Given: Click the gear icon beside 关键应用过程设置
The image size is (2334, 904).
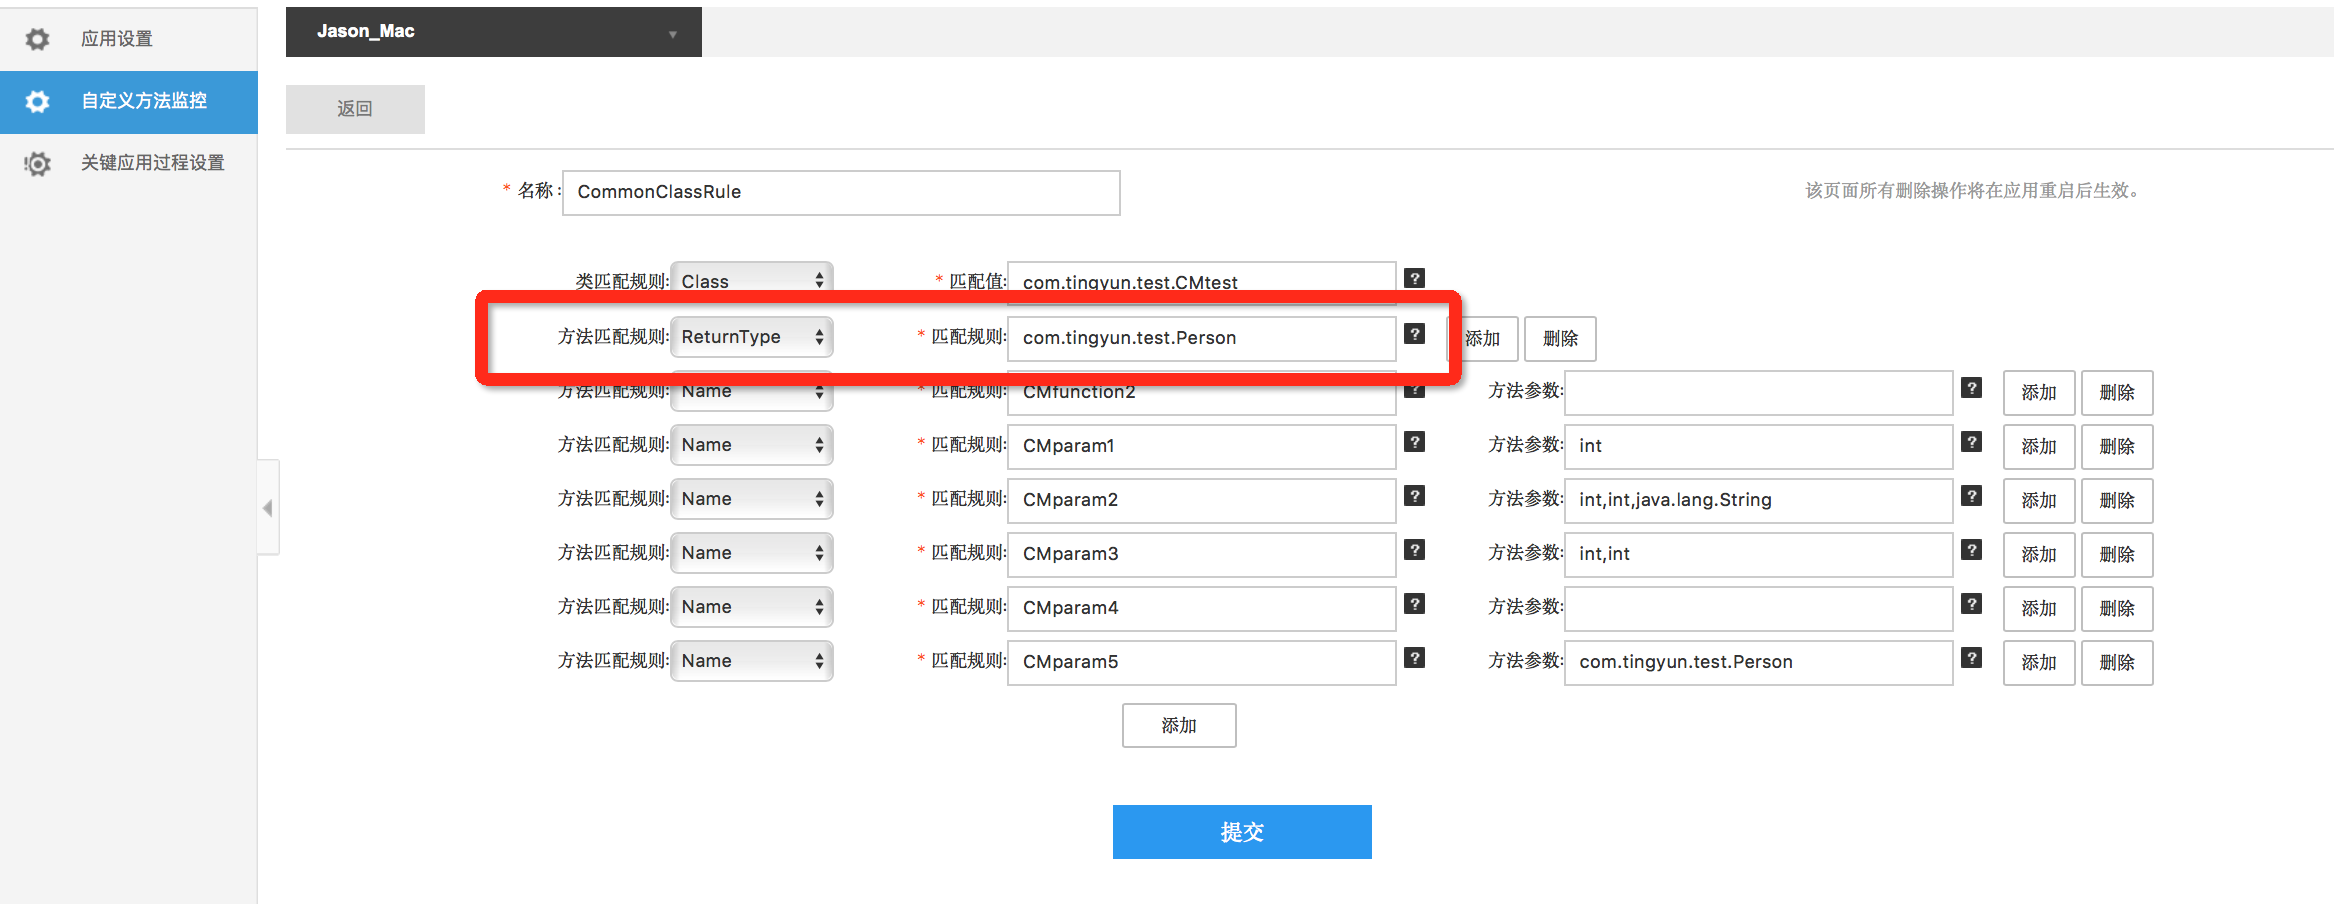Looking at the screenshot, I should pyautogui.click(x=37, y=163).
